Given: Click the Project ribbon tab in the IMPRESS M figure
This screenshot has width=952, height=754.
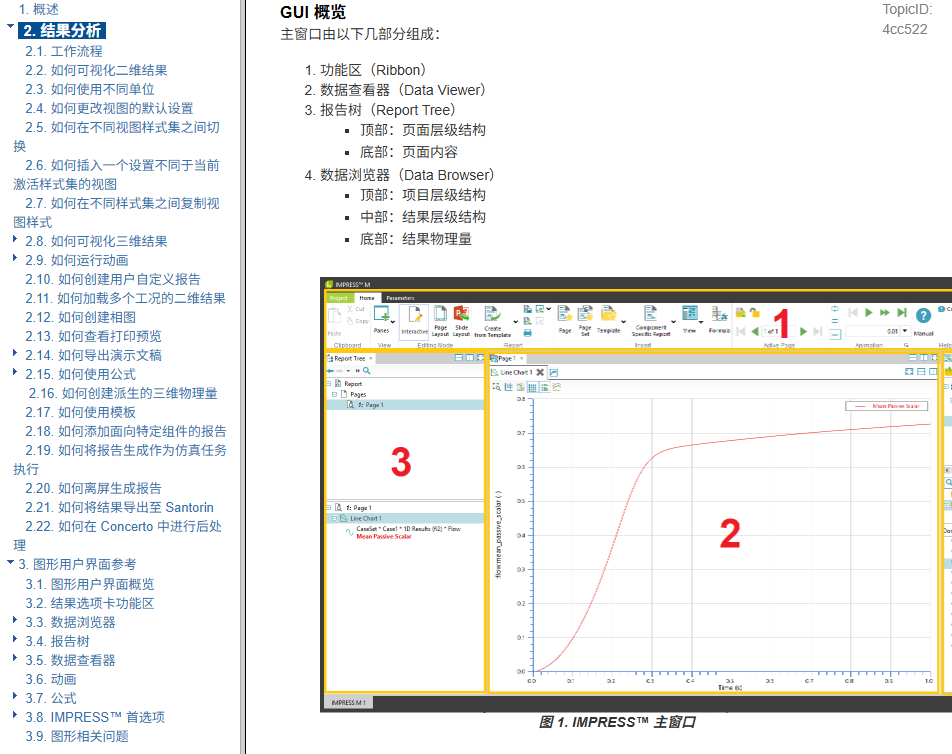Looking at the screenshot, I should tap(339, 298).
